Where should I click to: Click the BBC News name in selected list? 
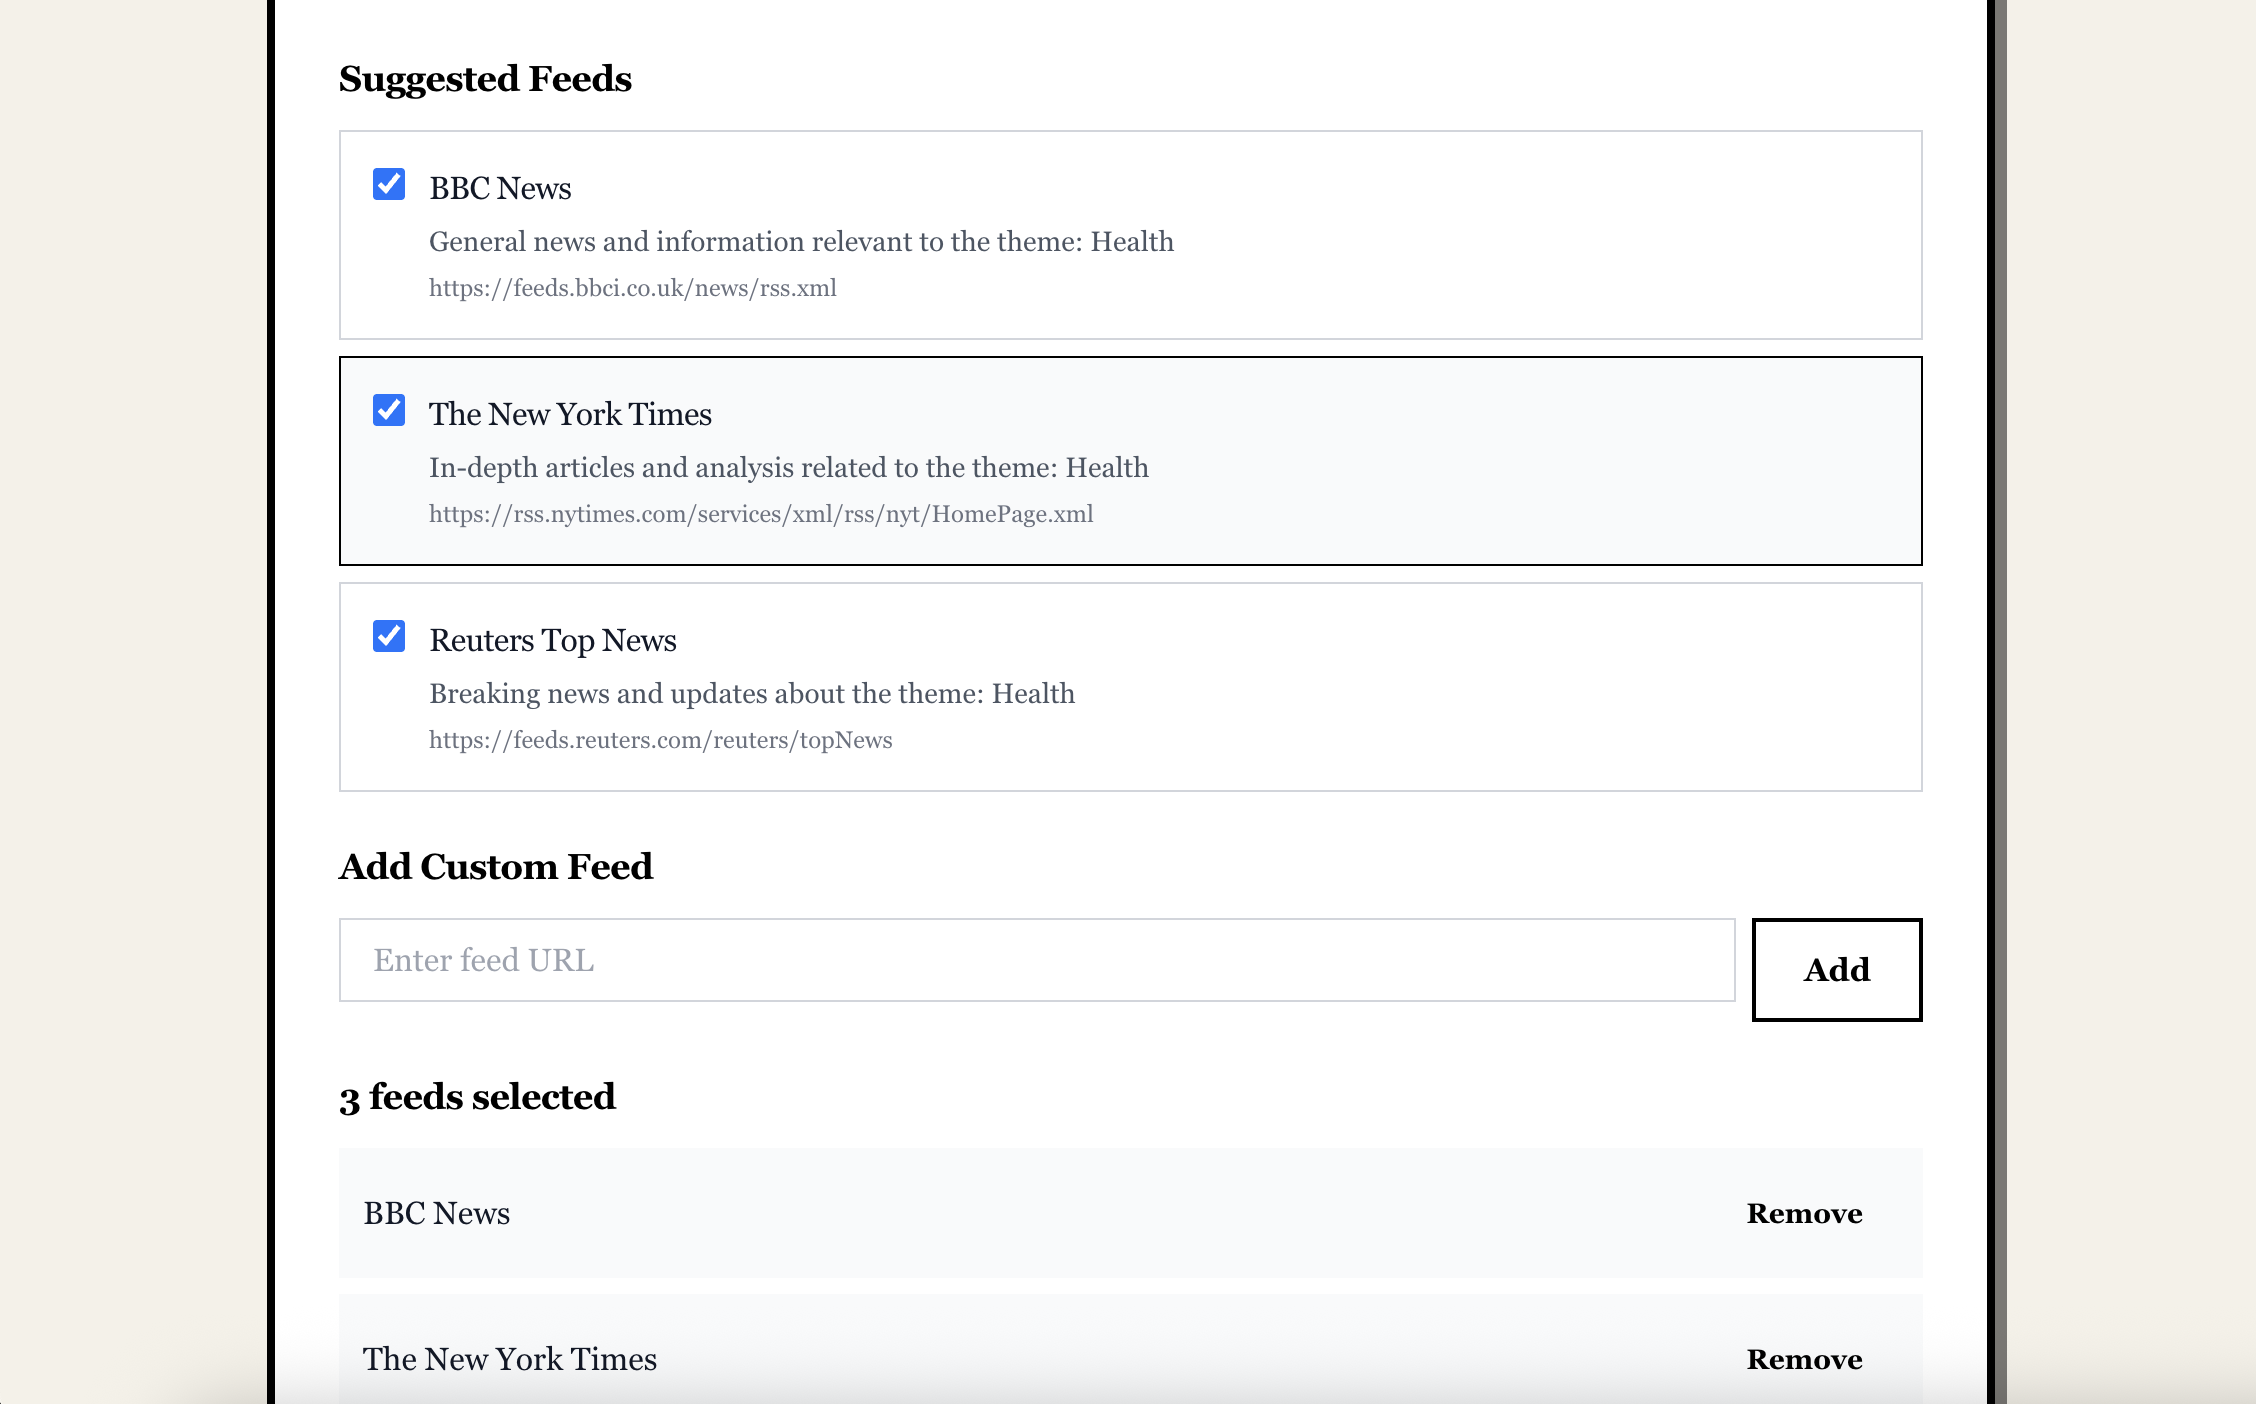point(437,1213)
